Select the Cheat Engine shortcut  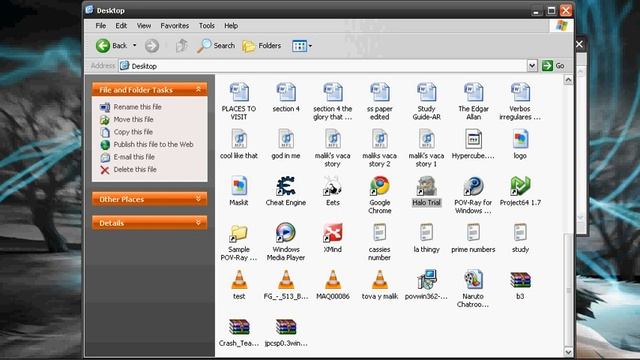[x=286, y=186]
